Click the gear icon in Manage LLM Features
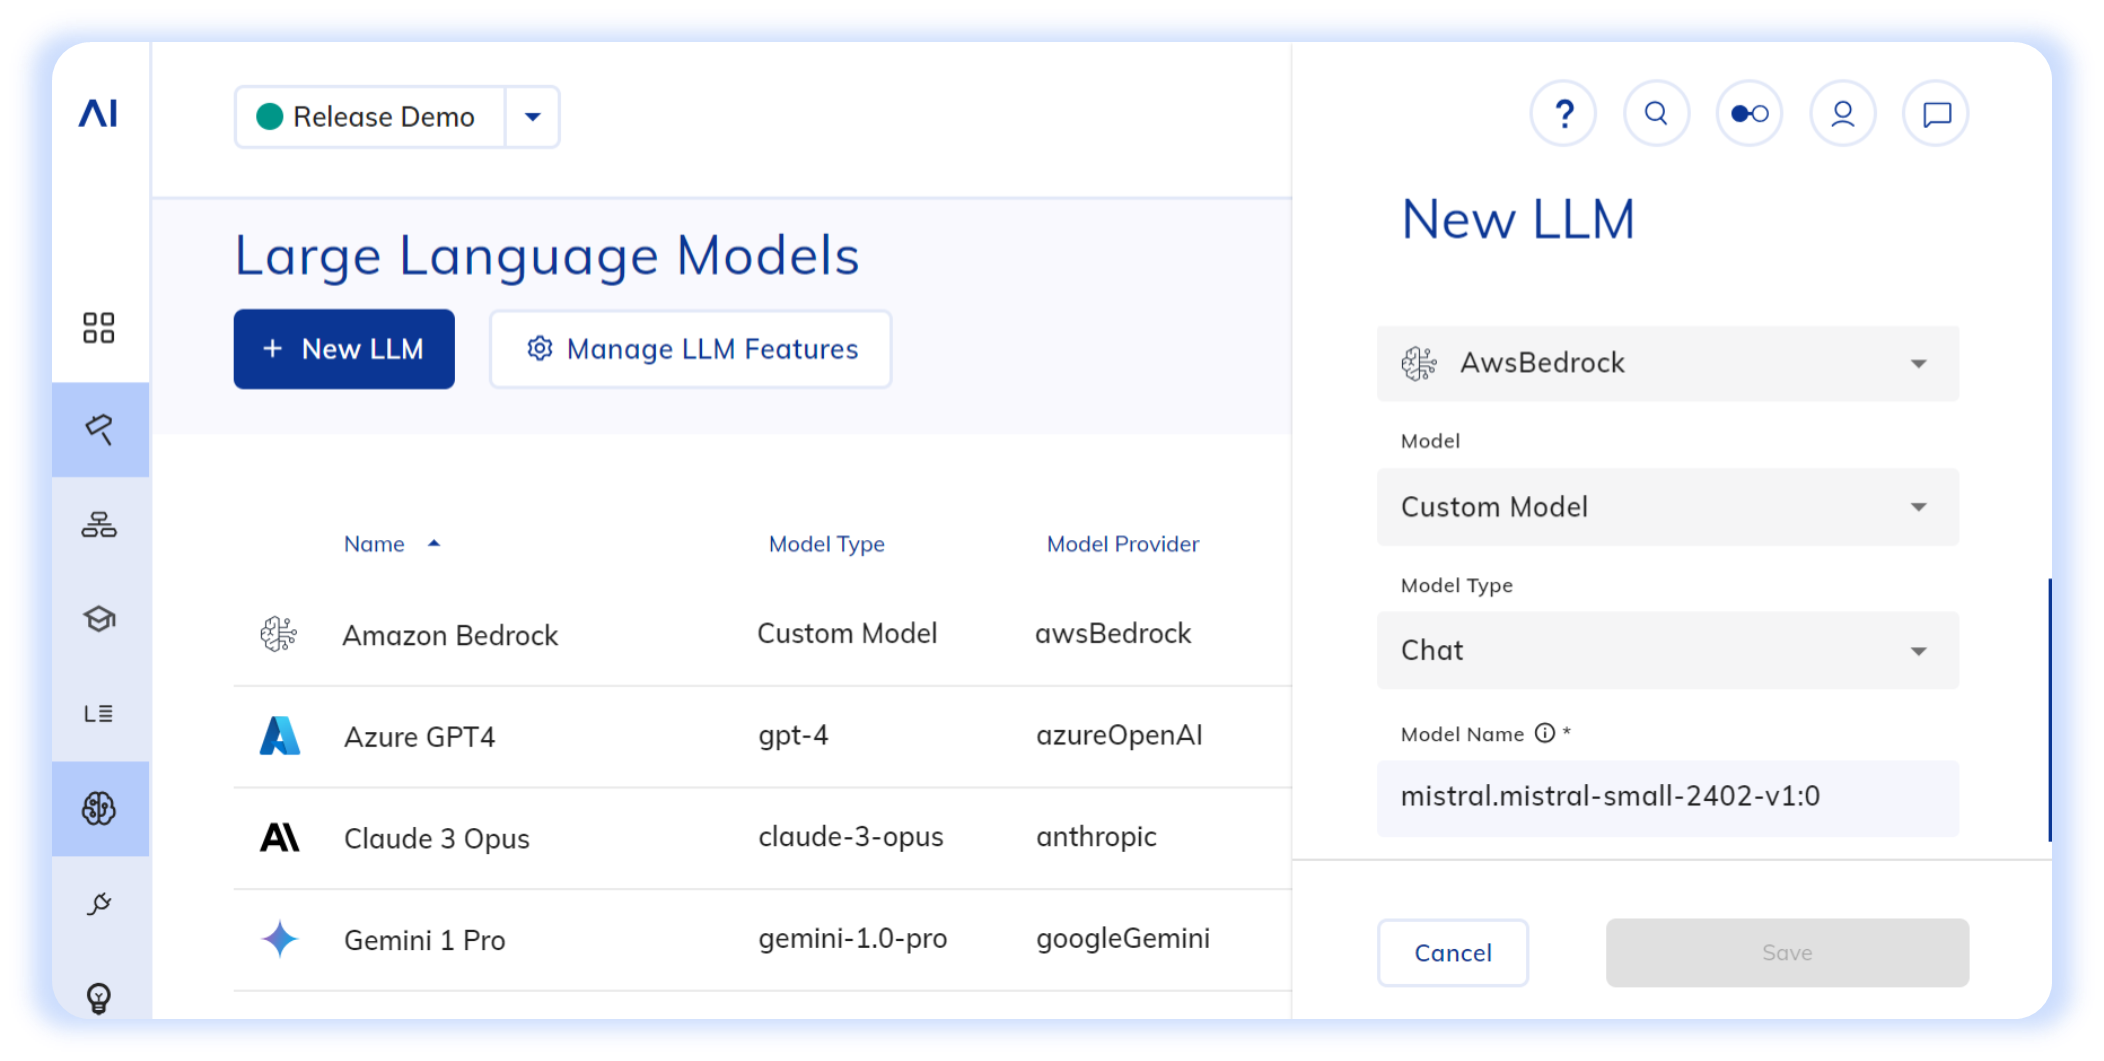Screen dimensions: 2104x1061 (540, 348)
